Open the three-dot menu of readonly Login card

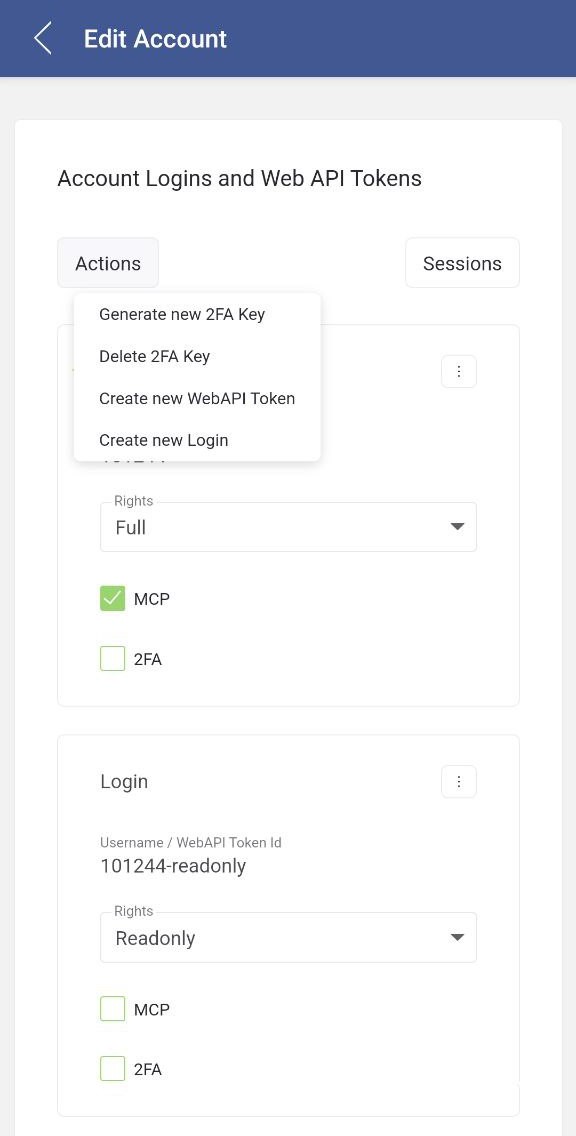point(459,782)
